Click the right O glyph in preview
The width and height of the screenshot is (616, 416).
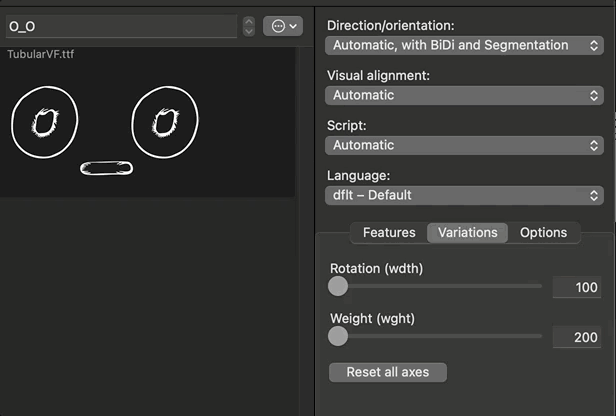(x=165, y=121)
